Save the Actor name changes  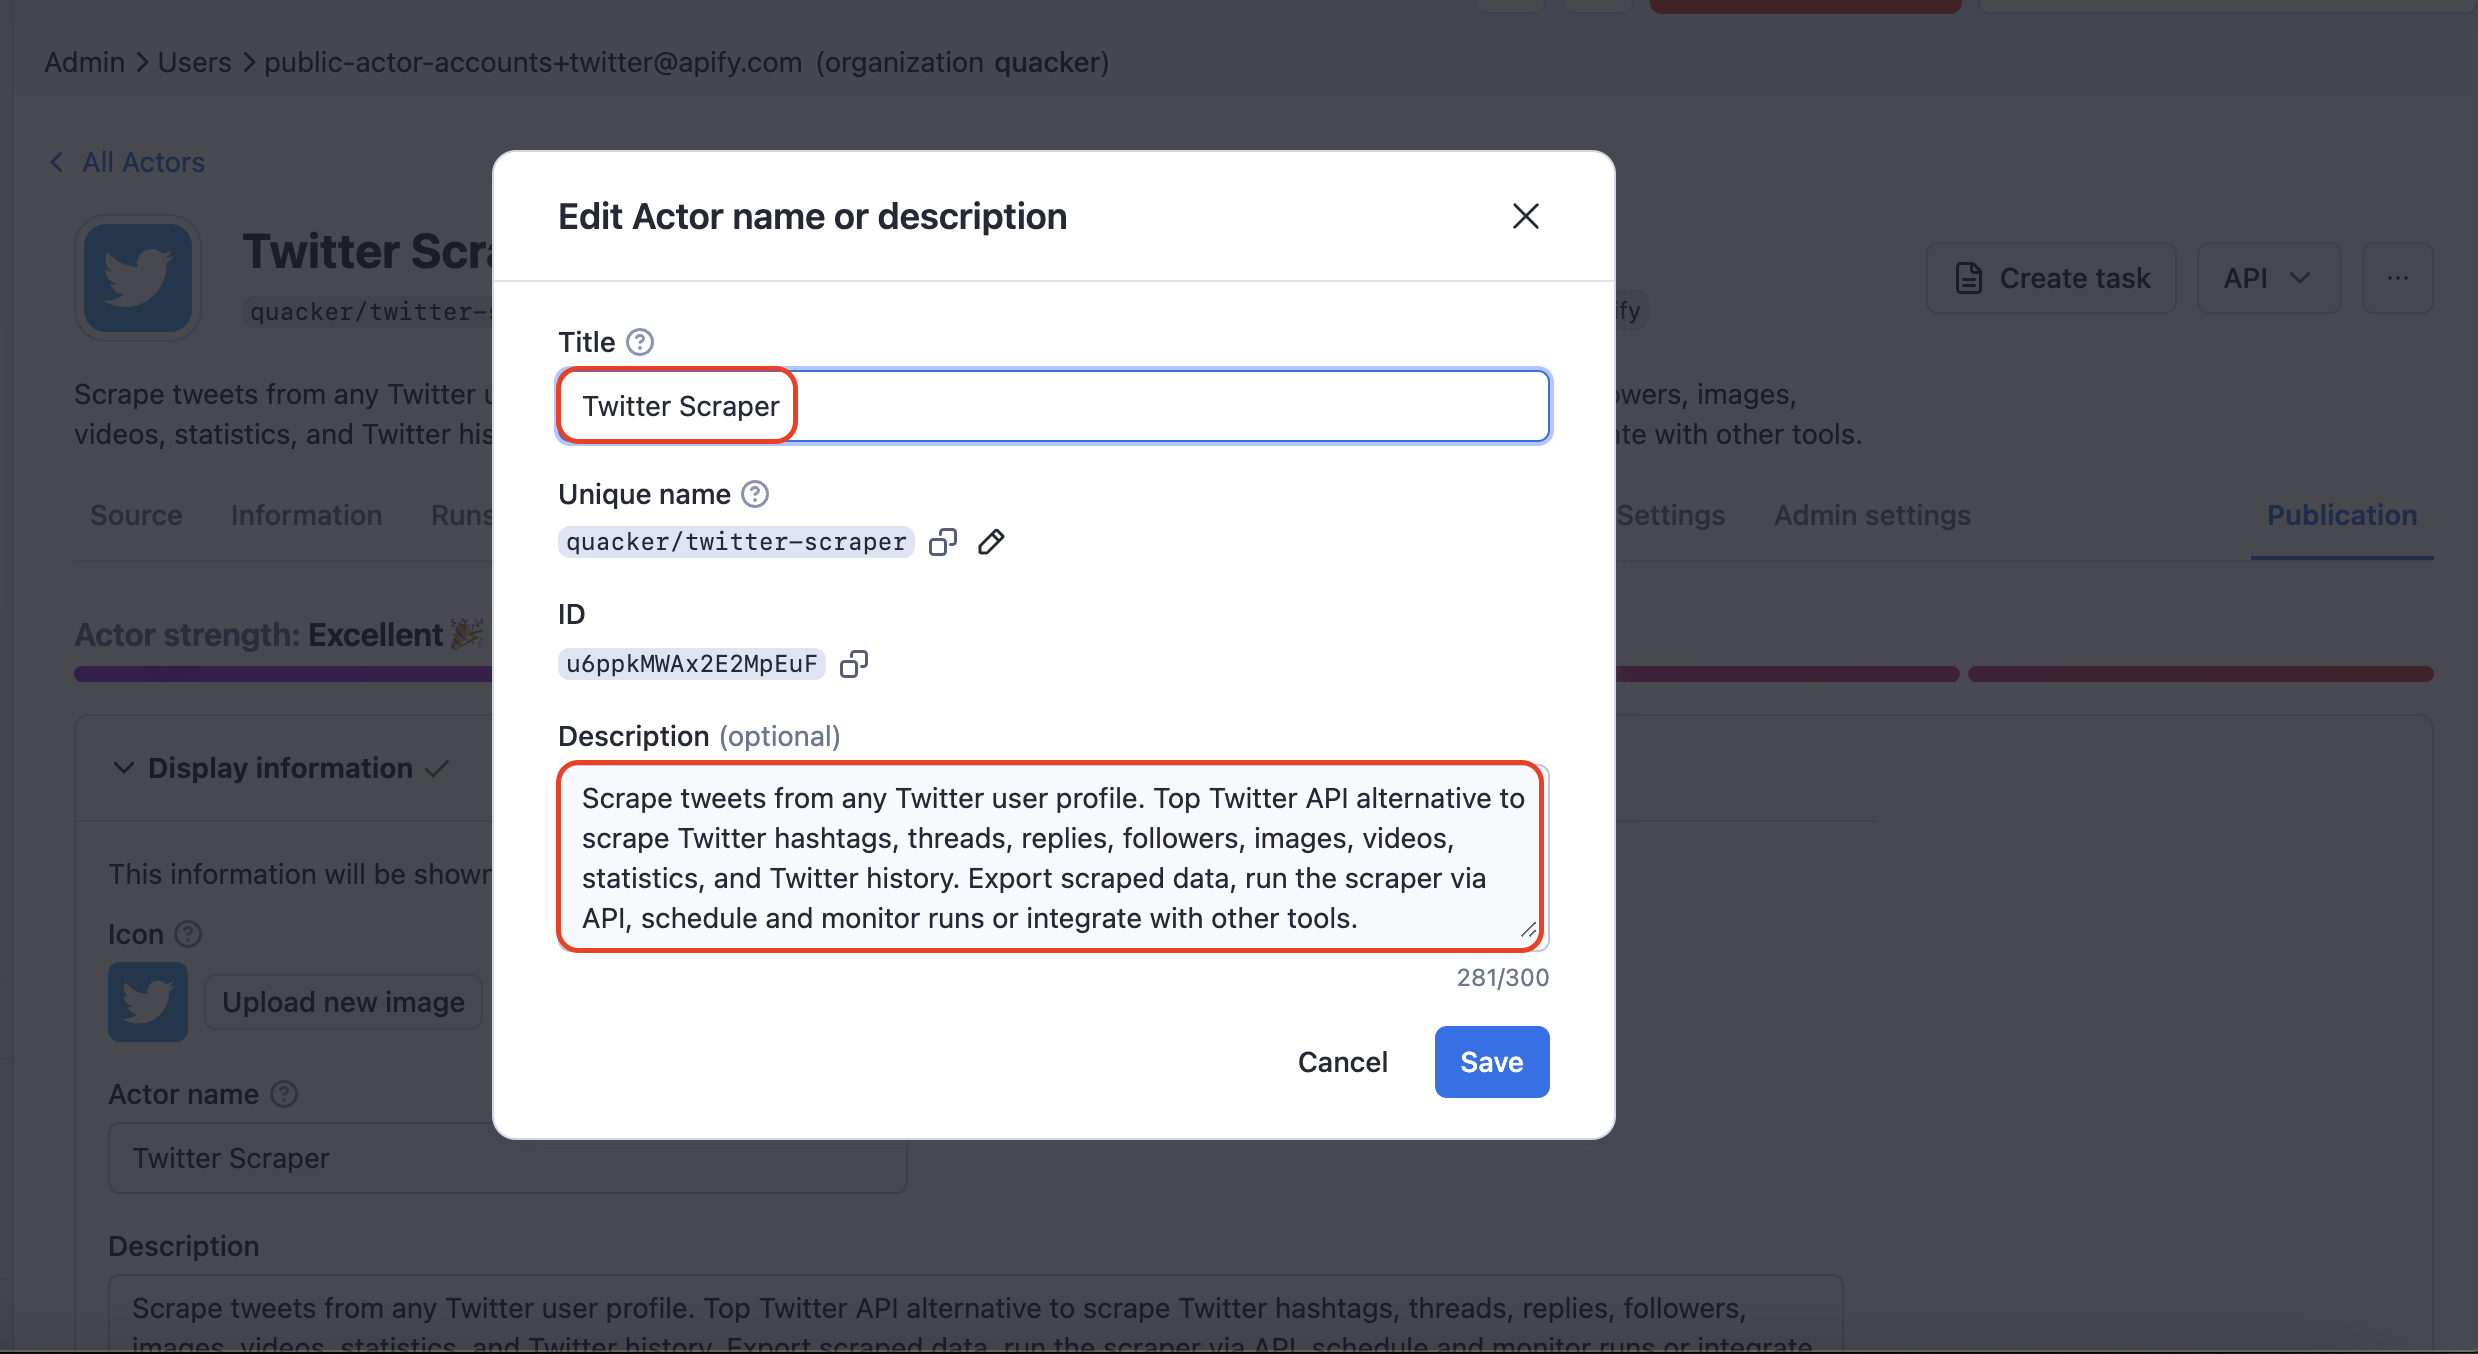[x=1491, y=1061]
